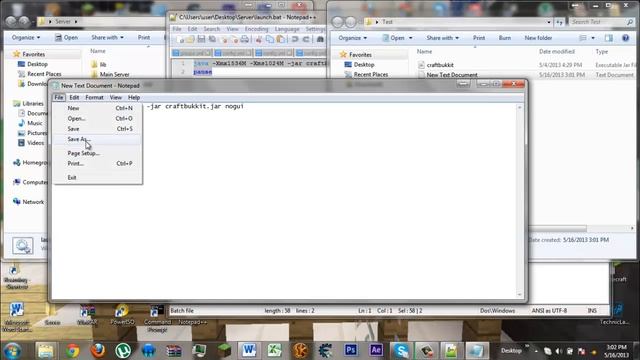Click Print in Test explorer toolbar

(x=479, y=38)
